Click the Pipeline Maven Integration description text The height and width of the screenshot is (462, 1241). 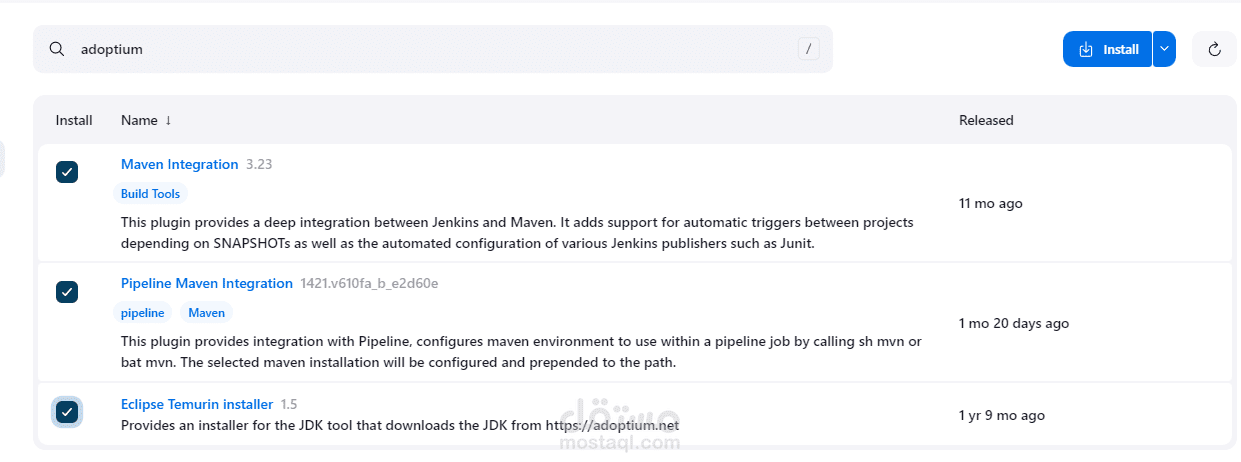click(x=521, y=352)
